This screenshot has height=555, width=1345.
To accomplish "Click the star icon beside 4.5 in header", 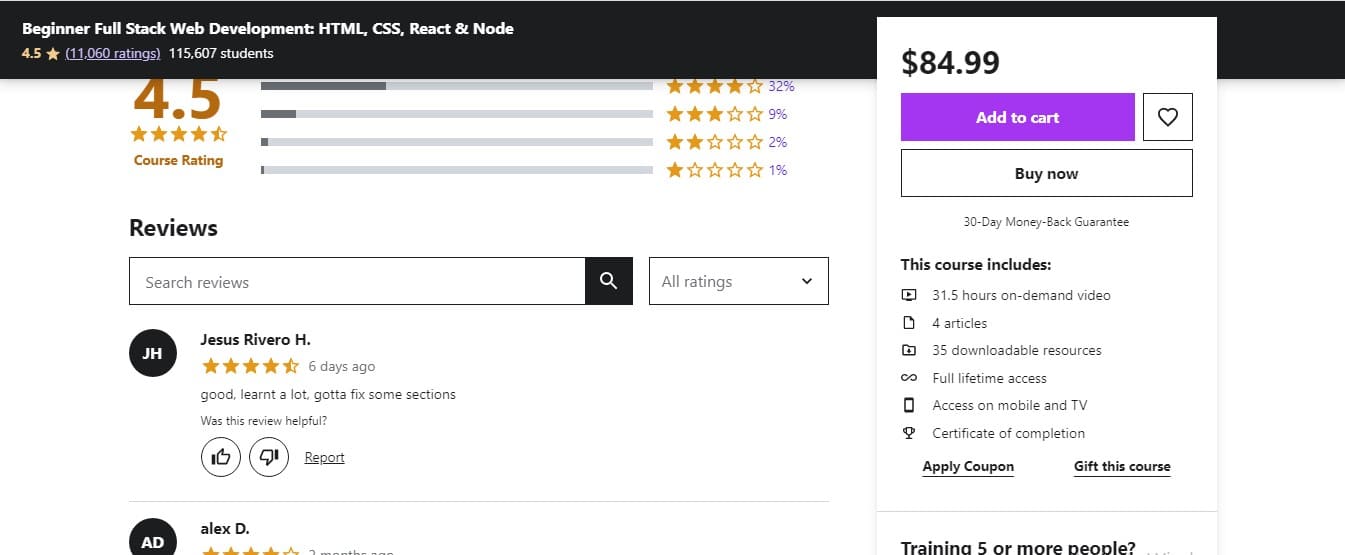I will 53,54.
